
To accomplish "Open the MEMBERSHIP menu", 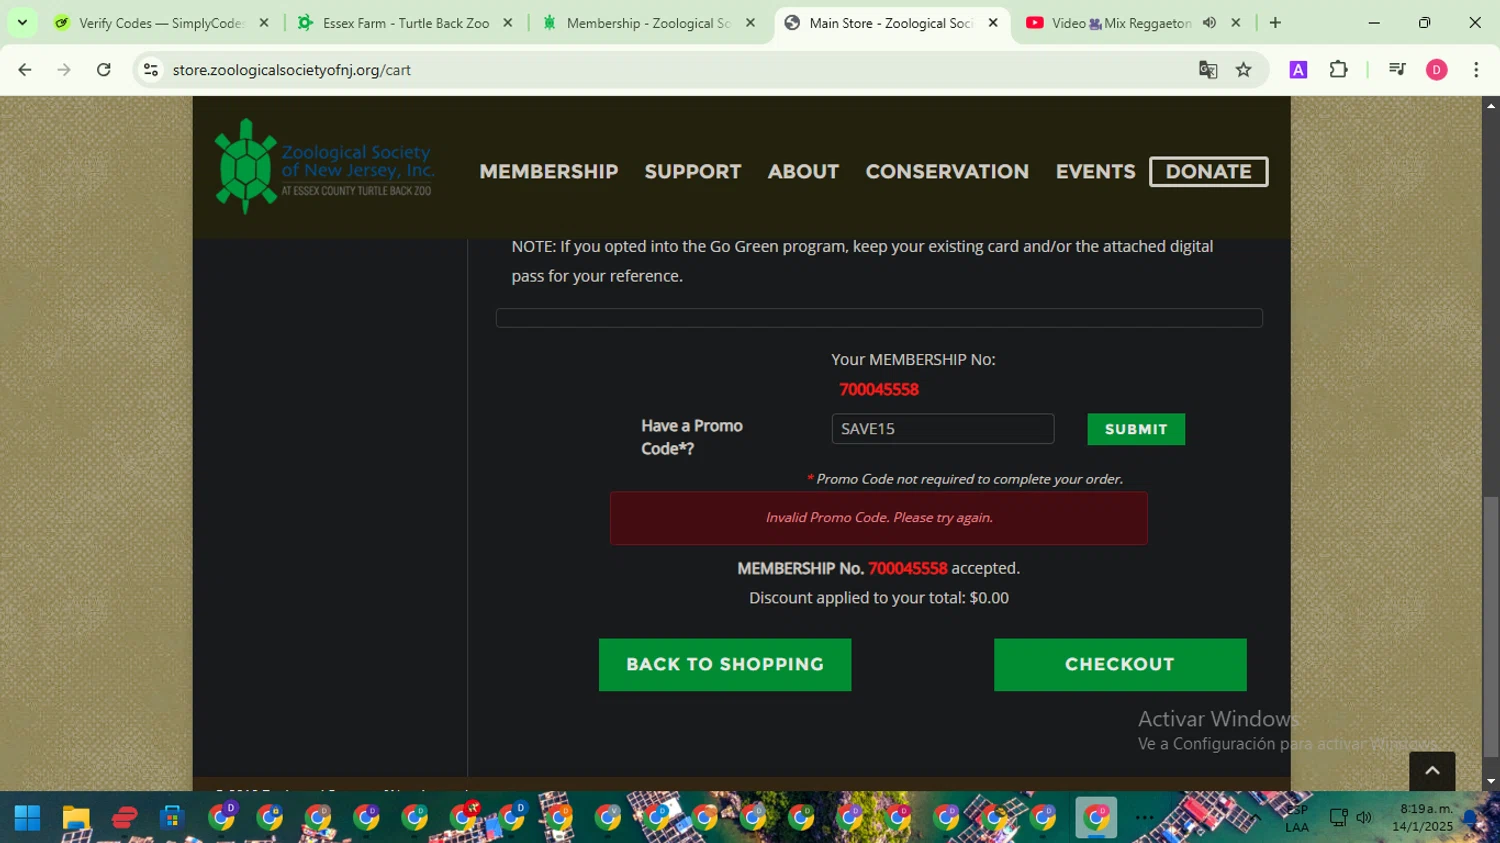I will 549,172.
